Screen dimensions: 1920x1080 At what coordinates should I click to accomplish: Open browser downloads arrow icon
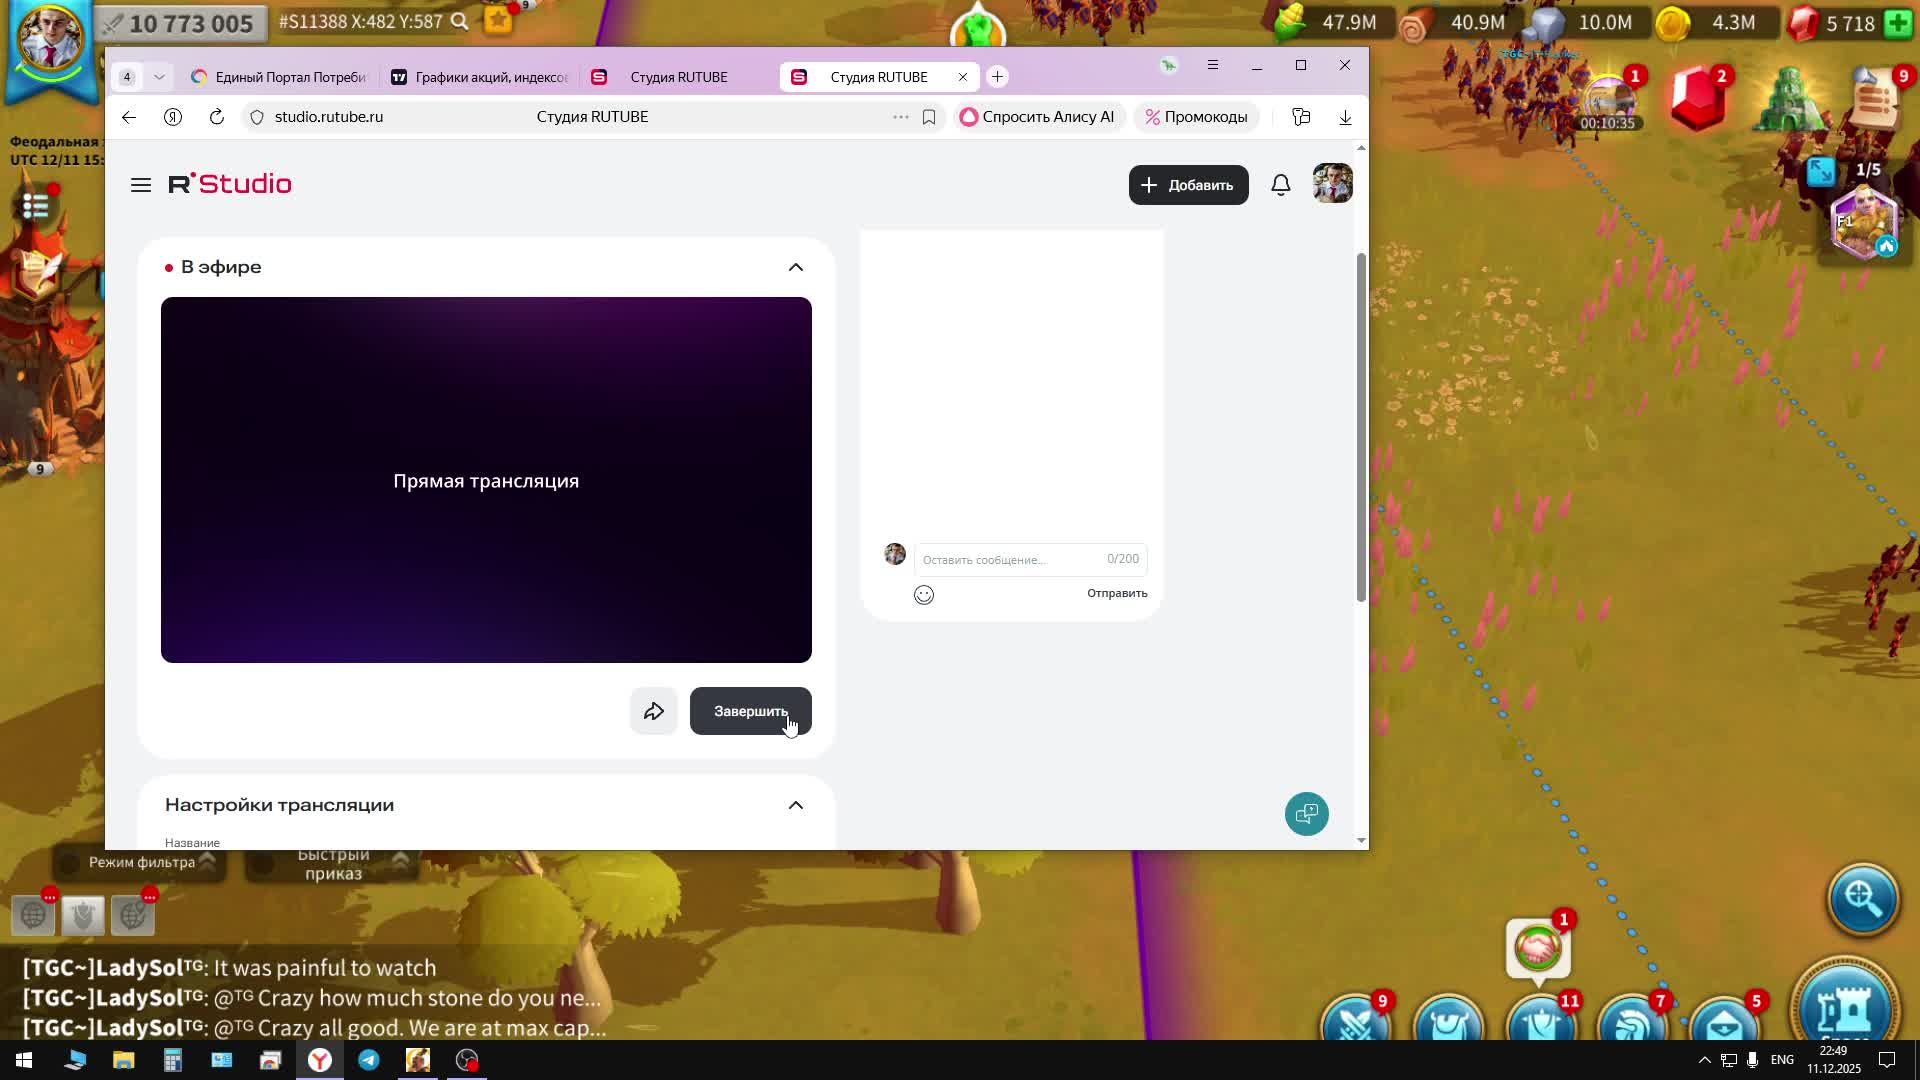(x=1345, y=117)
